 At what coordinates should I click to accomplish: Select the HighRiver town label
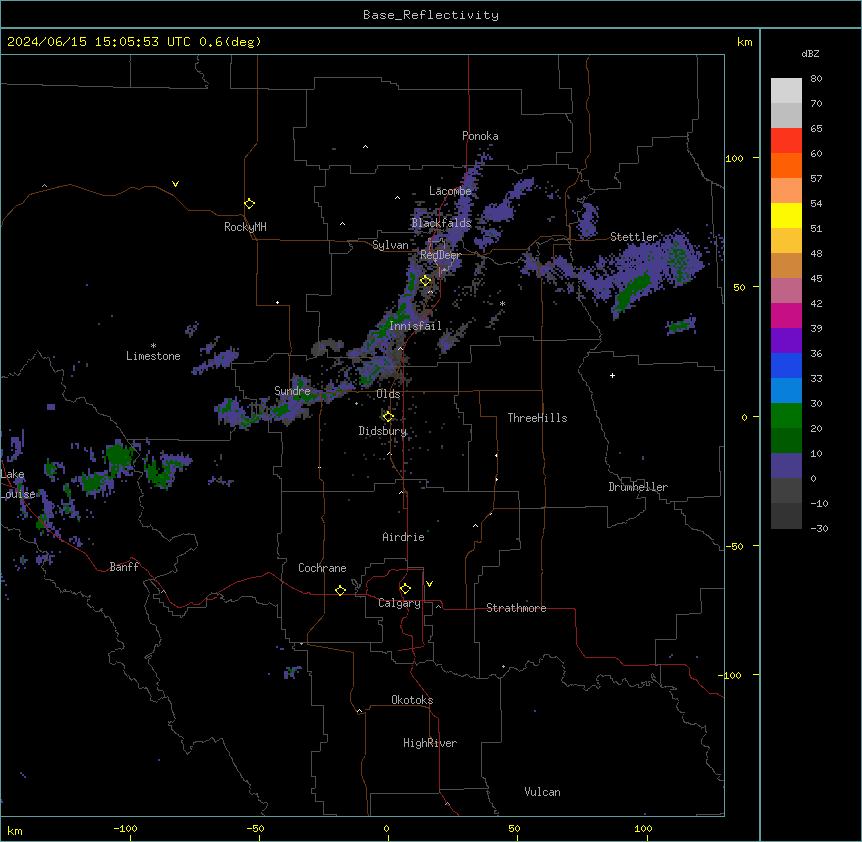point(430,743)
